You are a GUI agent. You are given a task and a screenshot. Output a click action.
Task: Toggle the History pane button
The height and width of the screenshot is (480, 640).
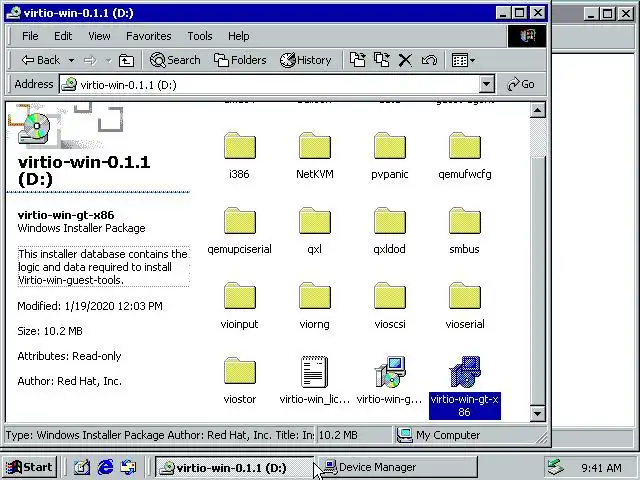(305, 60)
